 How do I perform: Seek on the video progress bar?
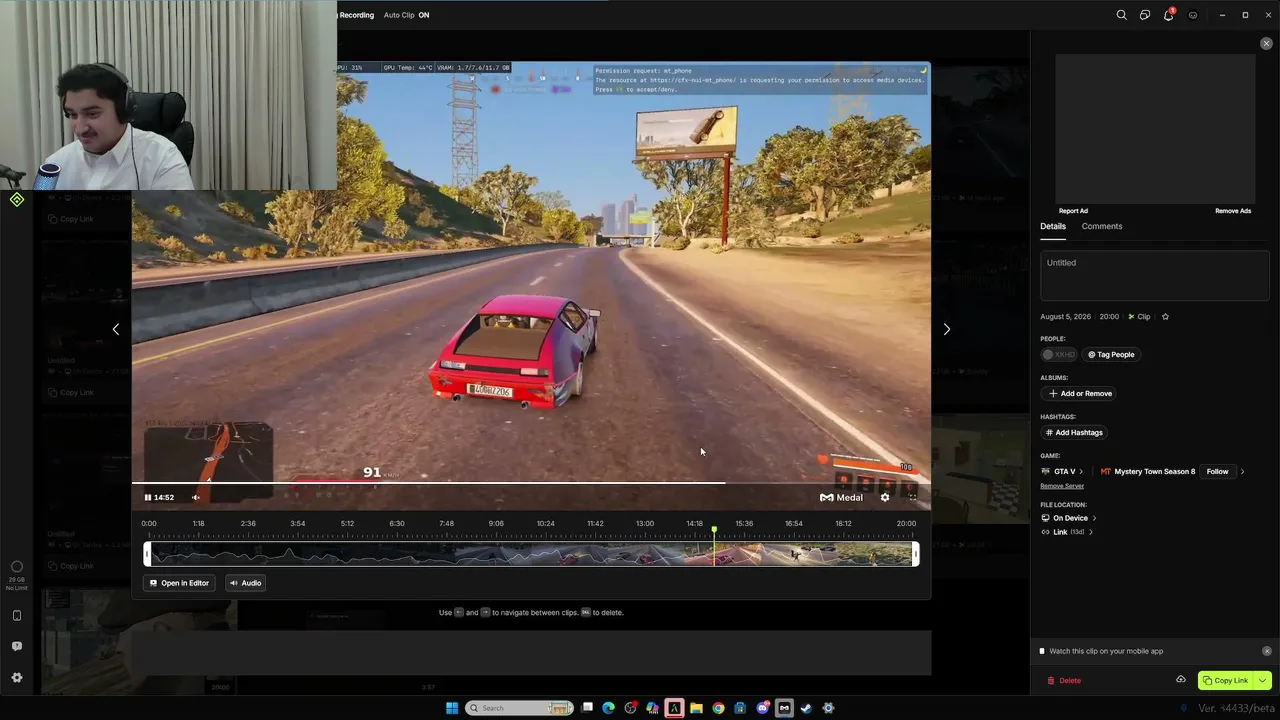click(530, 483)
